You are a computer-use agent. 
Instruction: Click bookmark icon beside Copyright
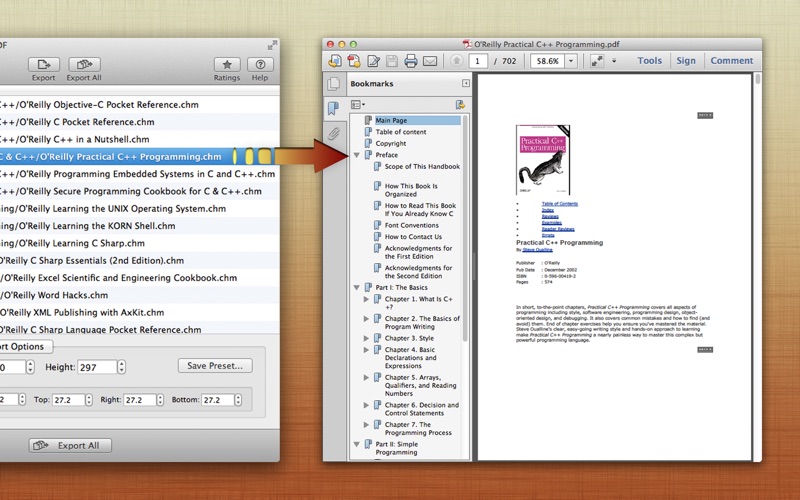click(368, 143)
